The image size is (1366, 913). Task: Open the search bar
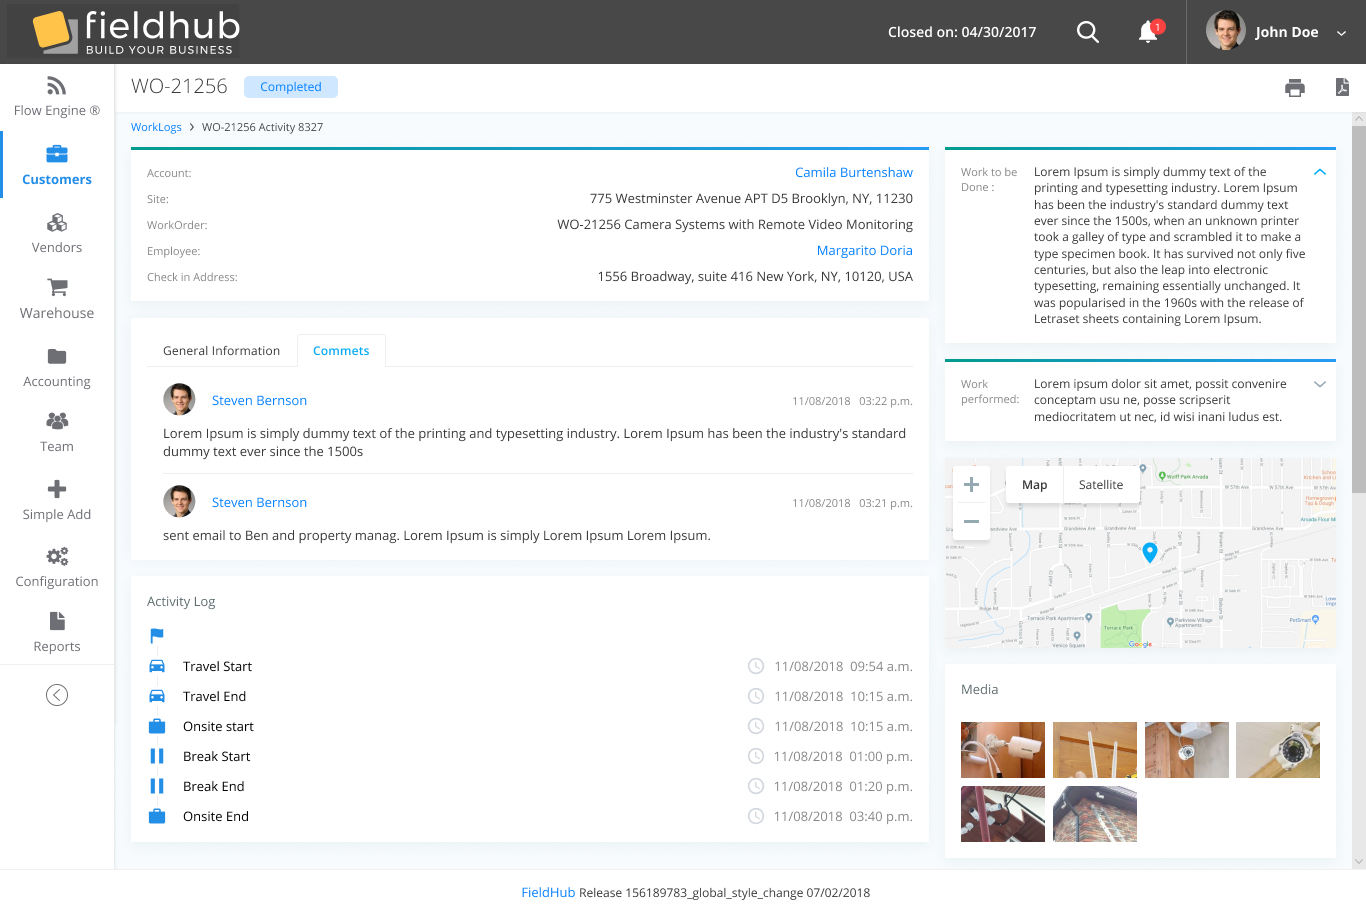tap(1088, 31)
